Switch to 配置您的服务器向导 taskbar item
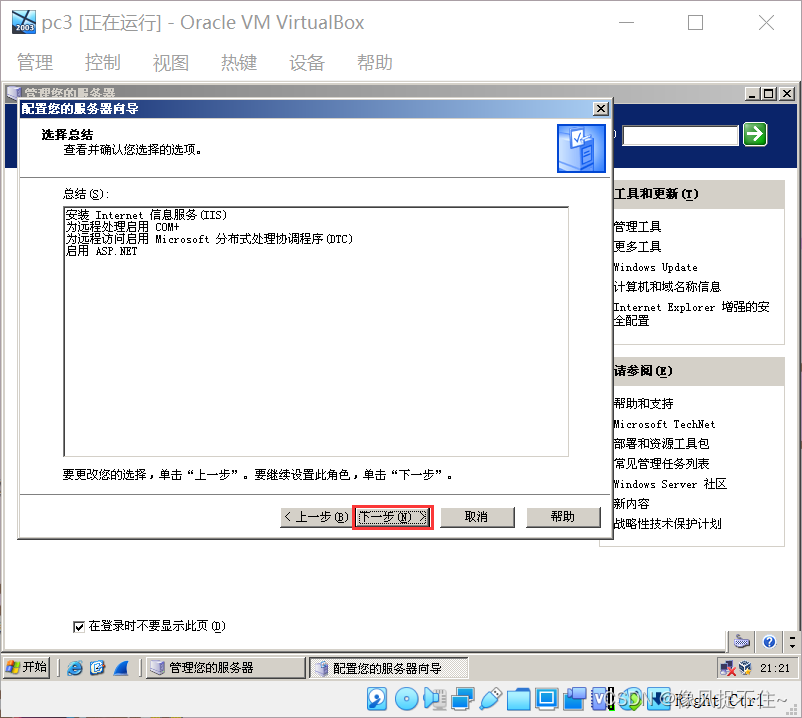This screenshot has height=718, width=802. tap(388, 668)
